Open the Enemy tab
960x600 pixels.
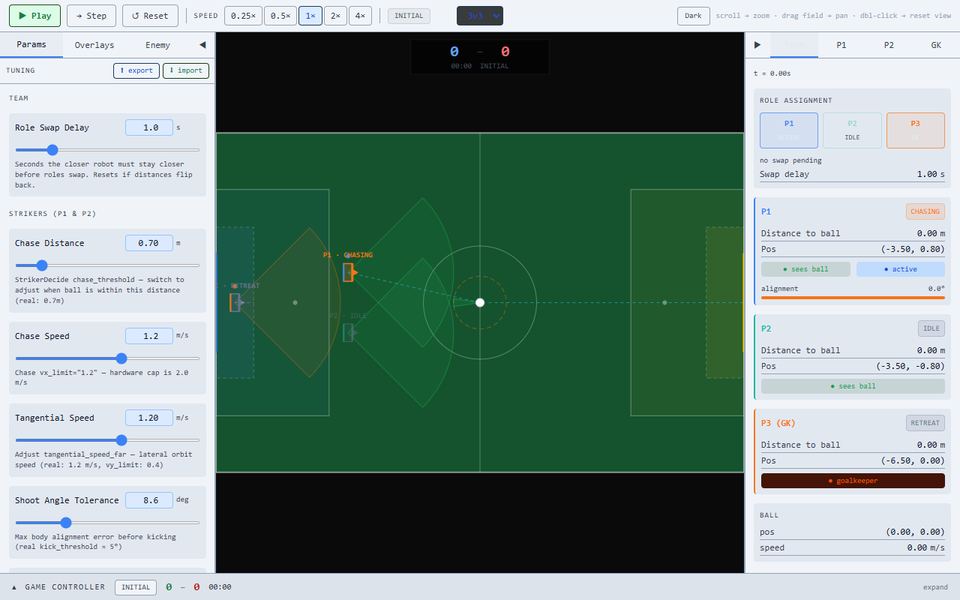pyautogui.click(x=157, y=45)
